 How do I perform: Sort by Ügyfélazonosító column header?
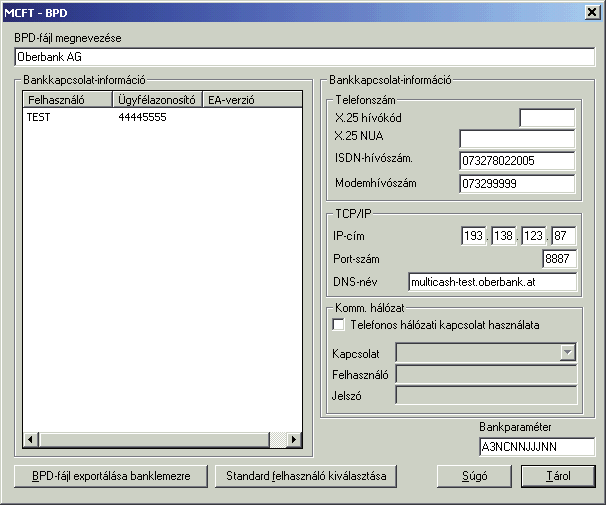(x=157, y=100)
